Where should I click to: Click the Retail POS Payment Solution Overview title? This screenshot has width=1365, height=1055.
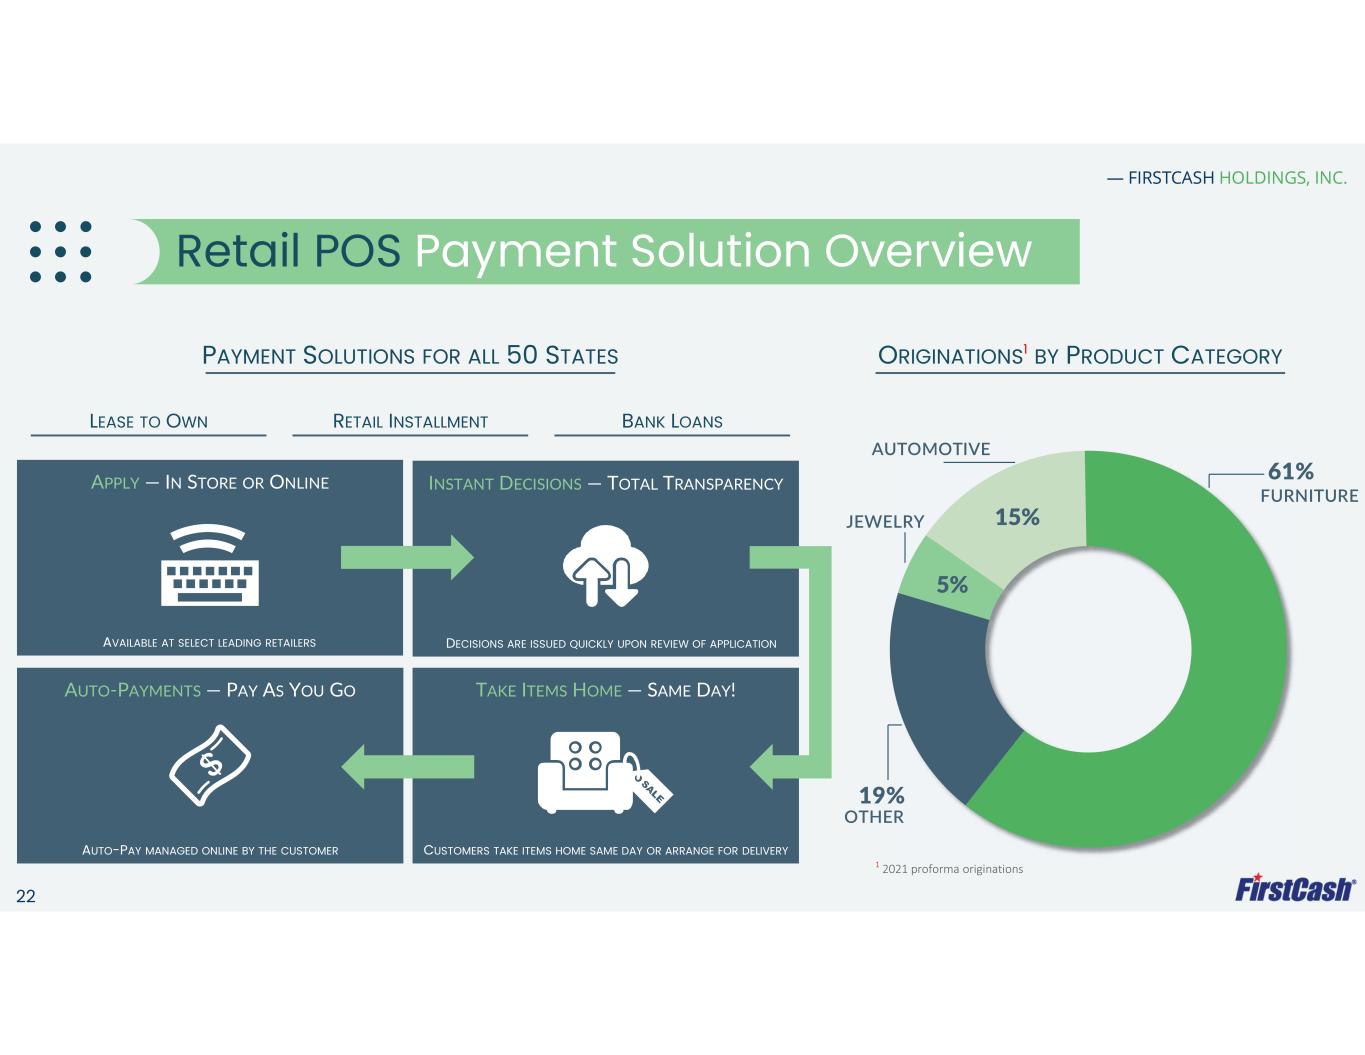pyautogui.click(x=604, y=251)
